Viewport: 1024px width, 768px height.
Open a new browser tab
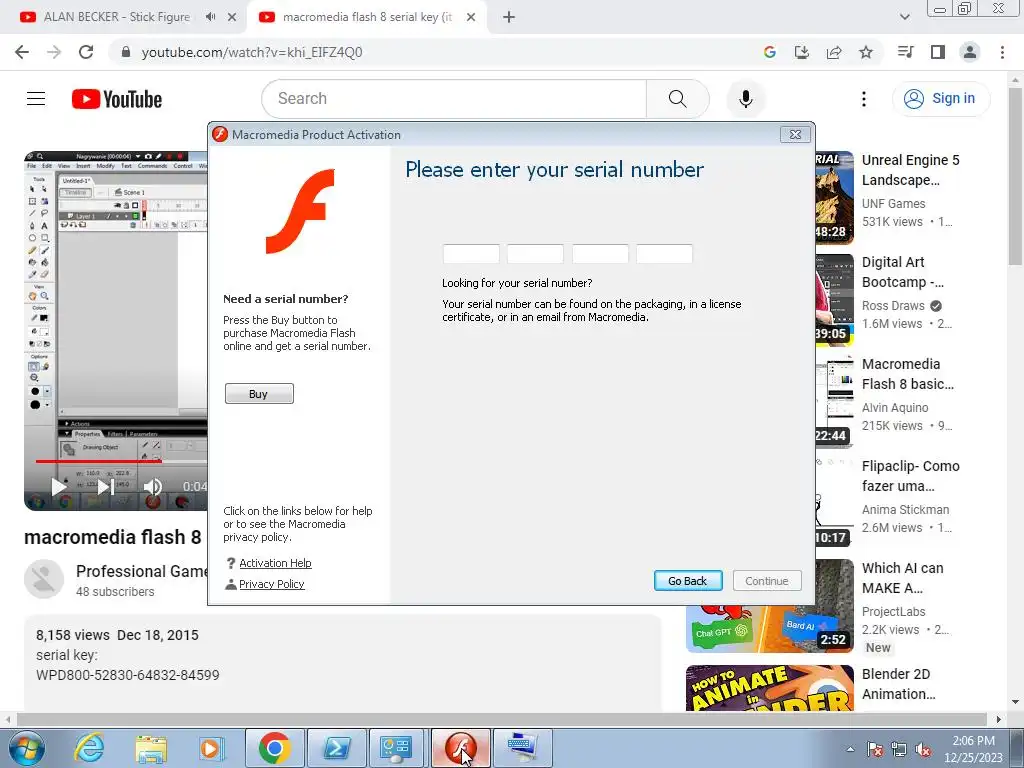pos(509,18)
